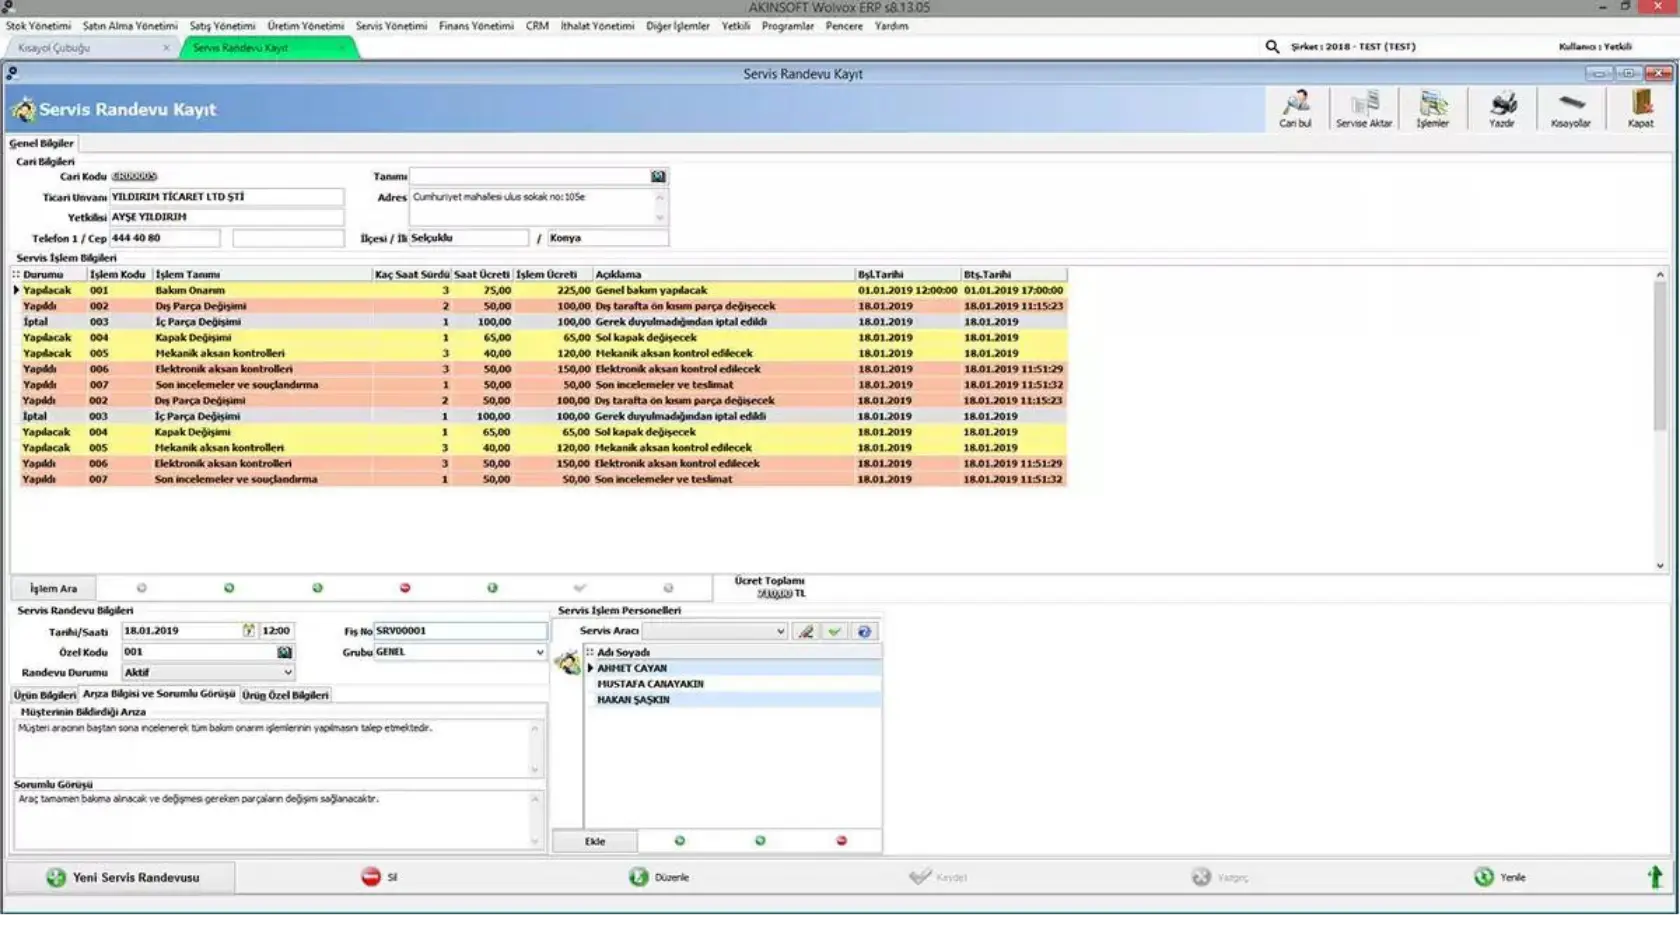Open the Finans Yönetimi menu
The width and height of the screenshot is (1680, 945).
click(476, 26)
